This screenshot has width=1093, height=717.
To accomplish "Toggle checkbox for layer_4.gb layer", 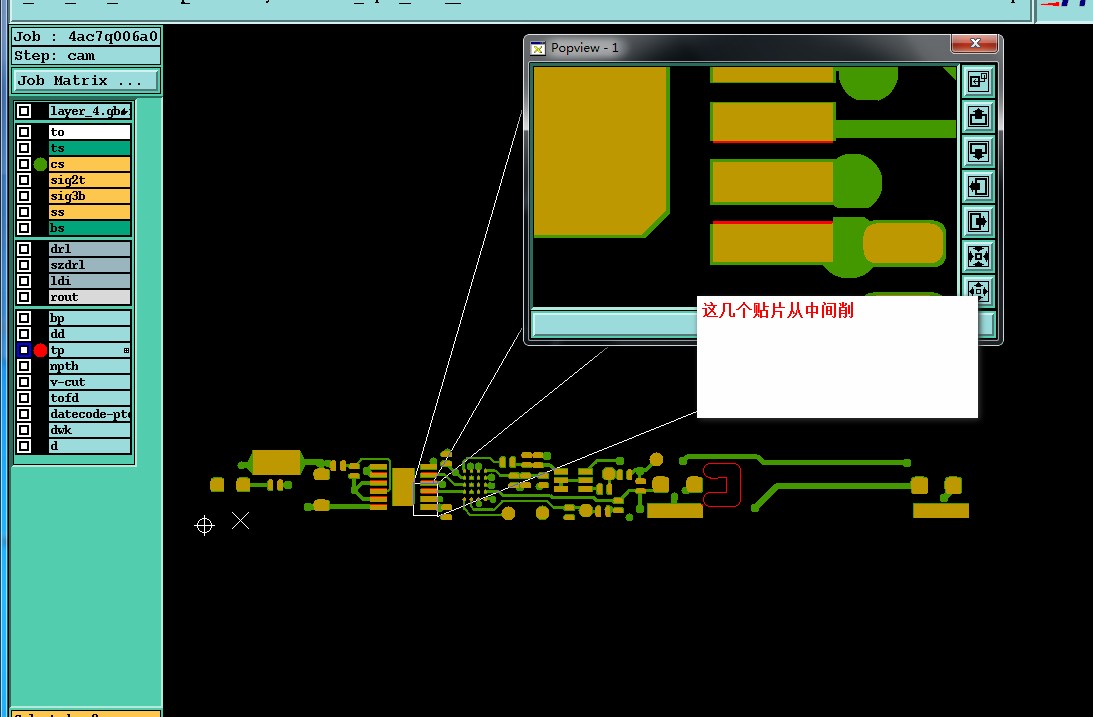I will click(x=24, y=111).
